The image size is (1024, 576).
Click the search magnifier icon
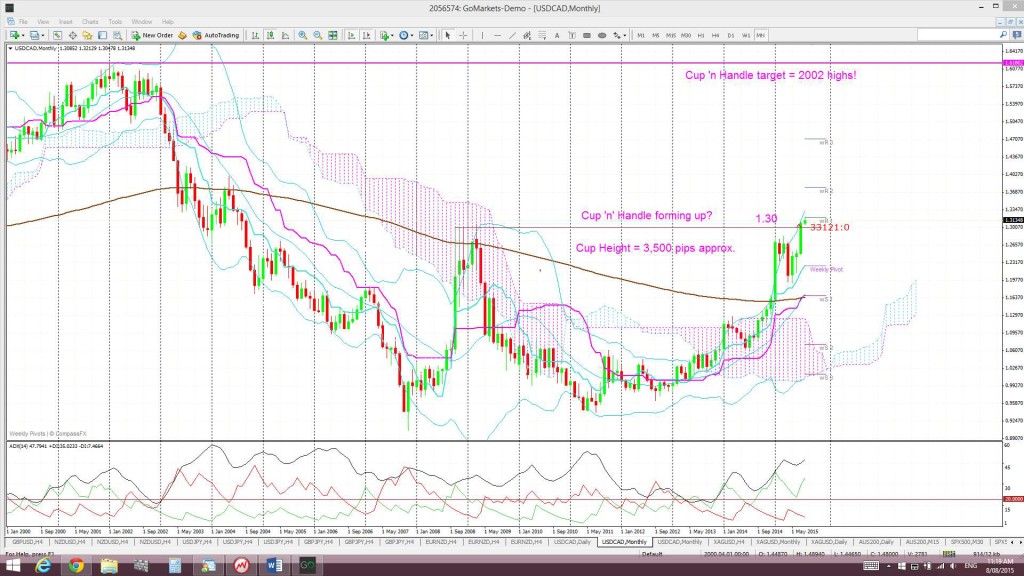(x=1003, y=35)
